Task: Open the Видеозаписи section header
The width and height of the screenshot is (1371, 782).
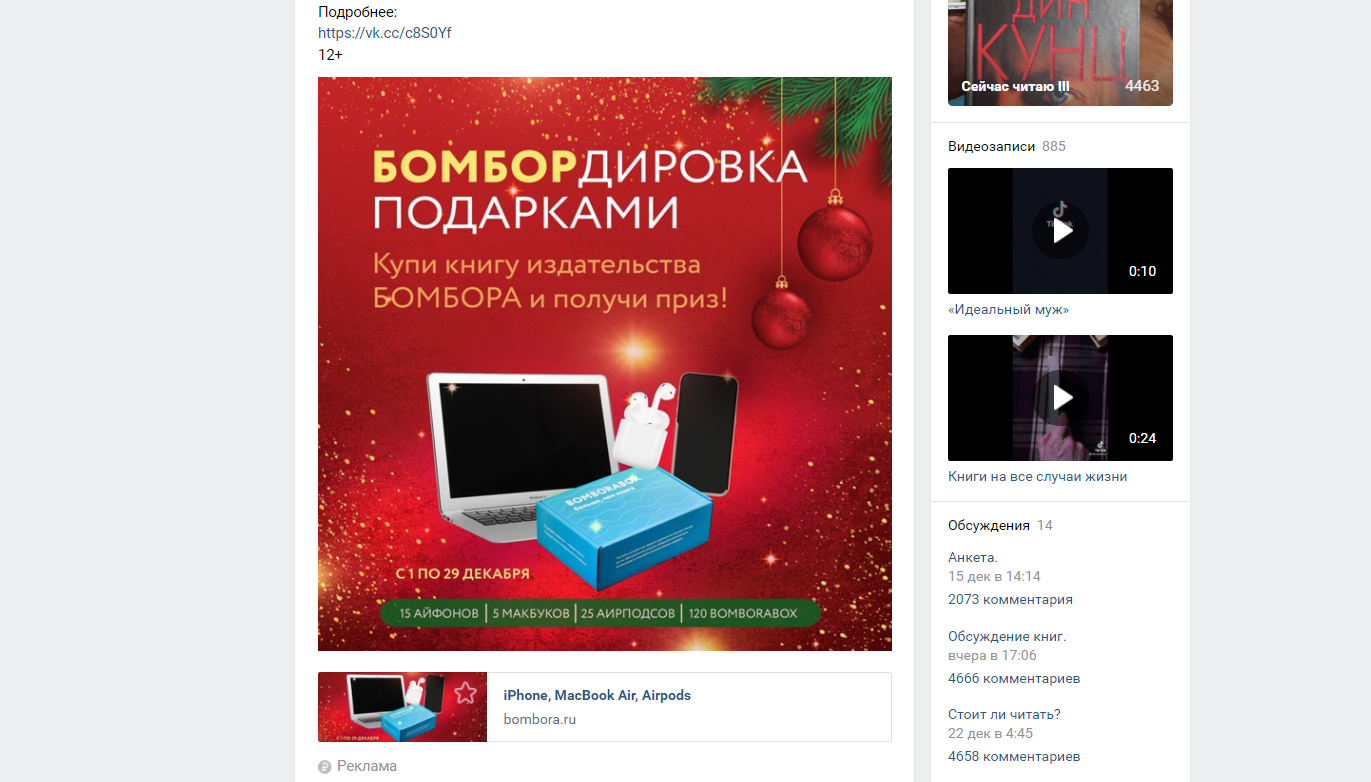Action: tap(991, 146)
